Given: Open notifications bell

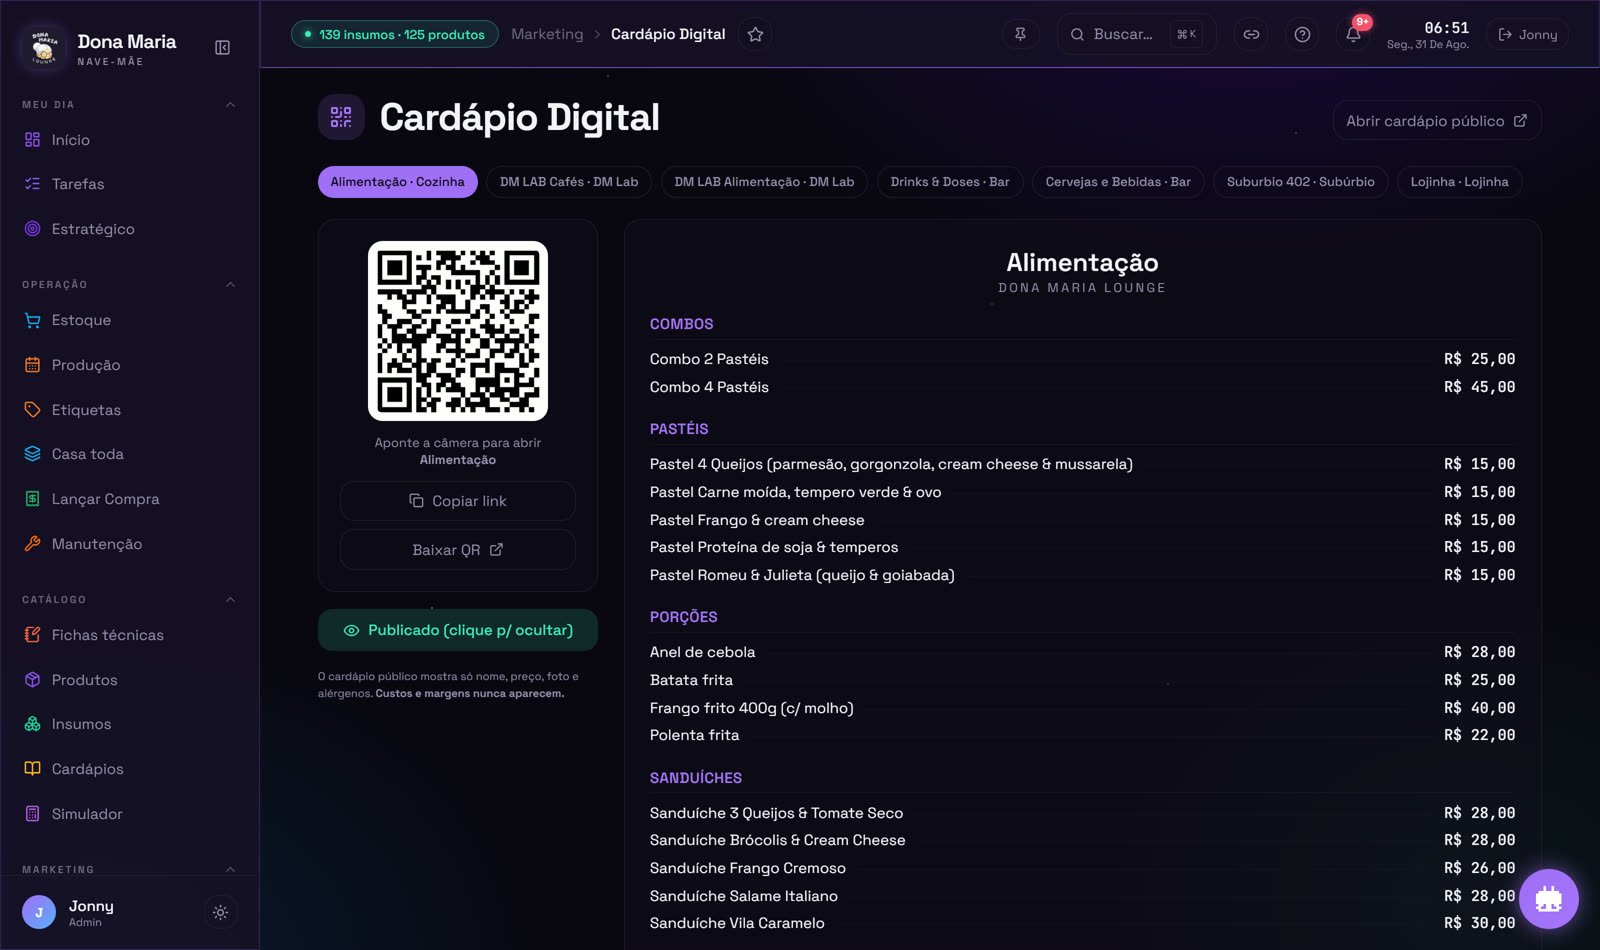Looking at the screenshot, I should 1353,34.
